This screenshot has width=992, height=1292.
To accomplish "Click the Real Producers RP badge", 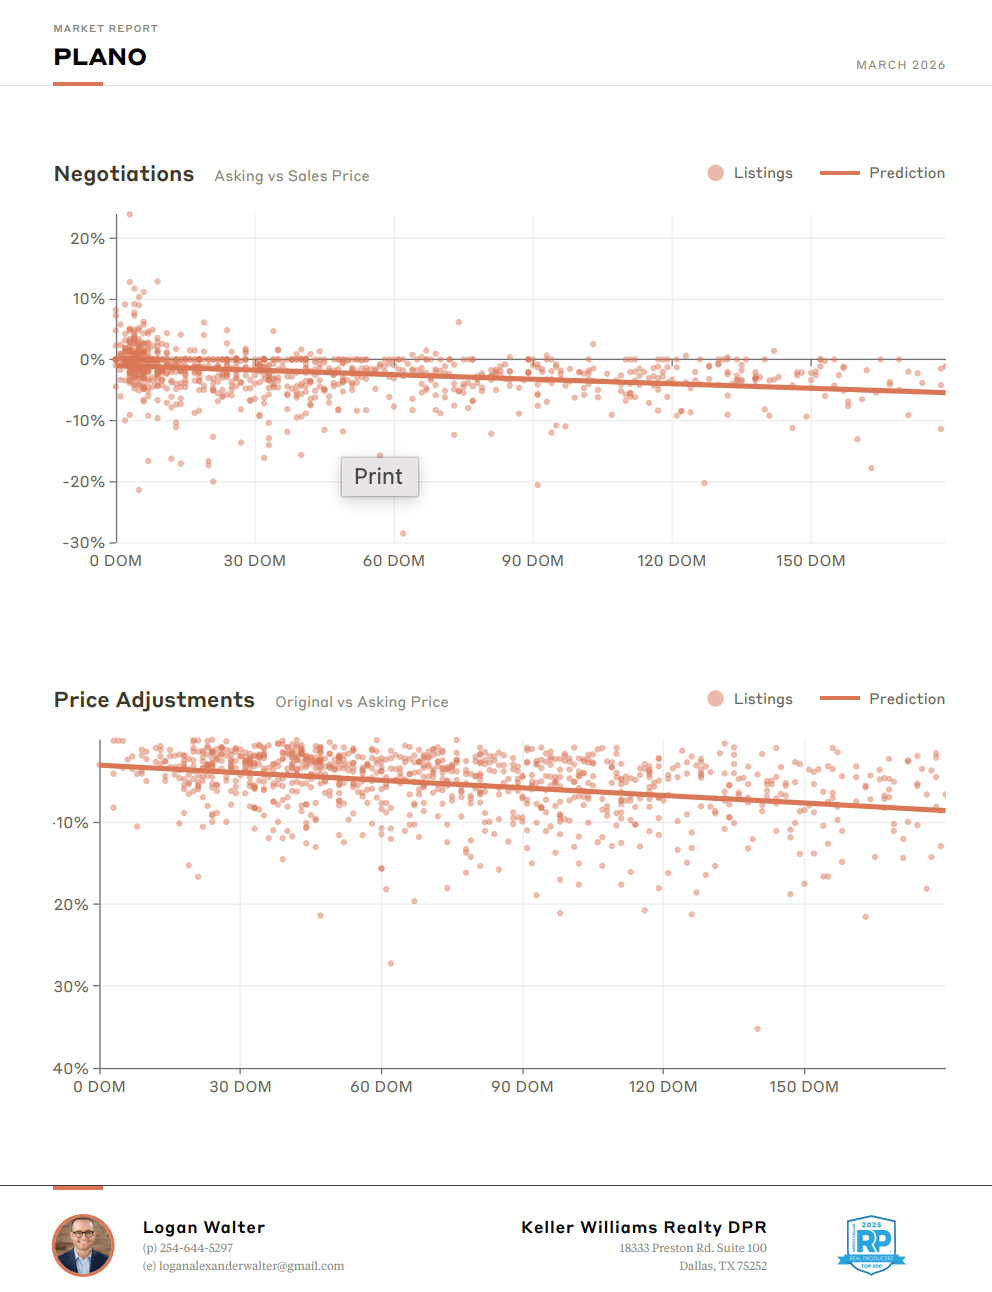I will pos(871,1245).
